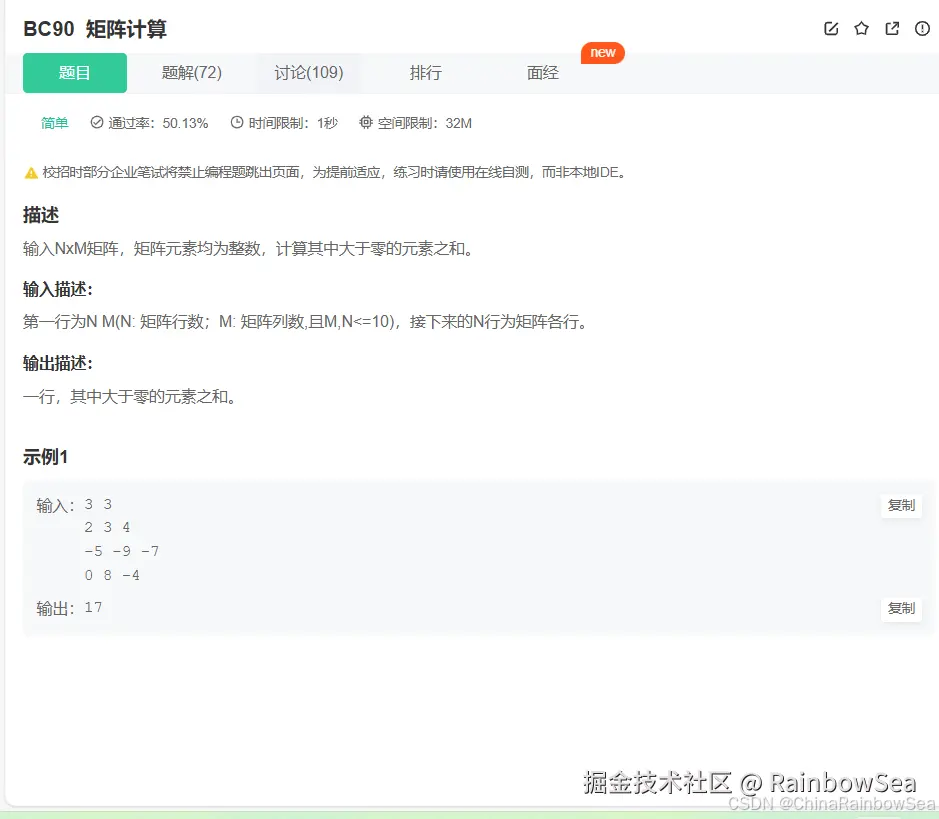Viewport: 939px width, 819px height.
Task: Click the 排行 tab as progress selector
Action: (x=425, y=72)
